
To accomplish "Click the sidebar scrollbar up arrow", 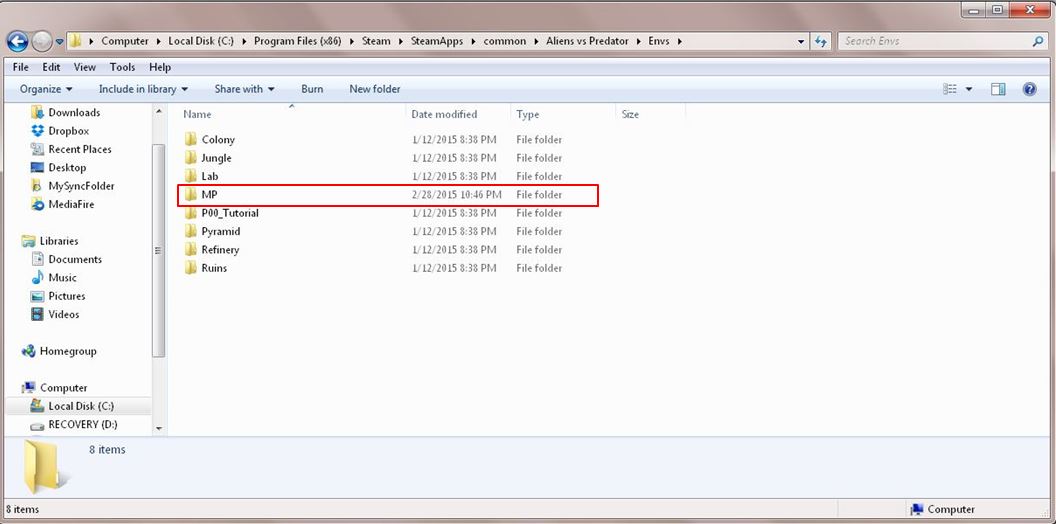I will (159, 112).
